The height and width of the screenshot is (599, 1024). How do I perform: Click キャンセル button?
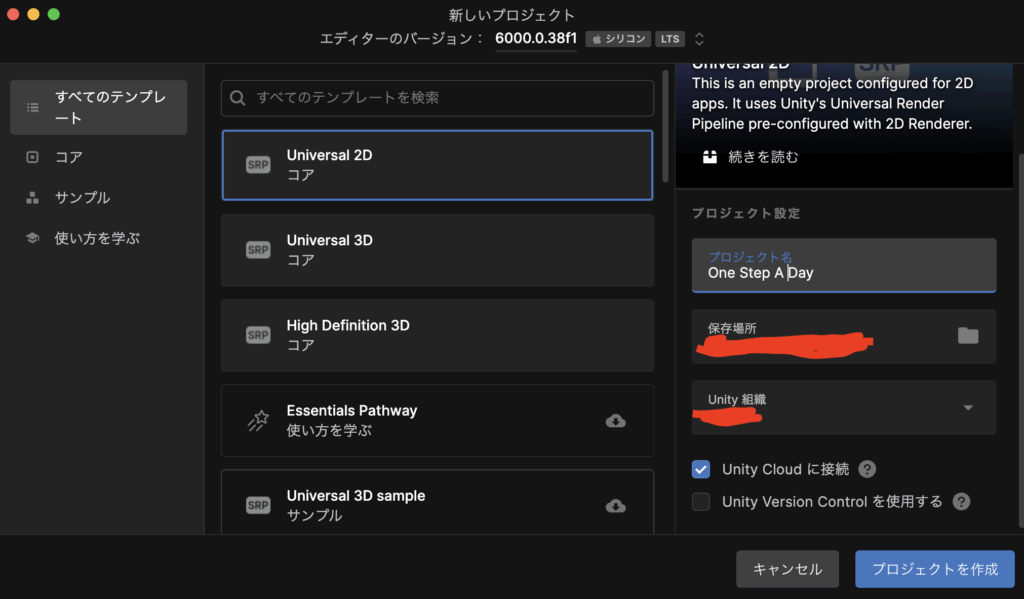[788, 569]
